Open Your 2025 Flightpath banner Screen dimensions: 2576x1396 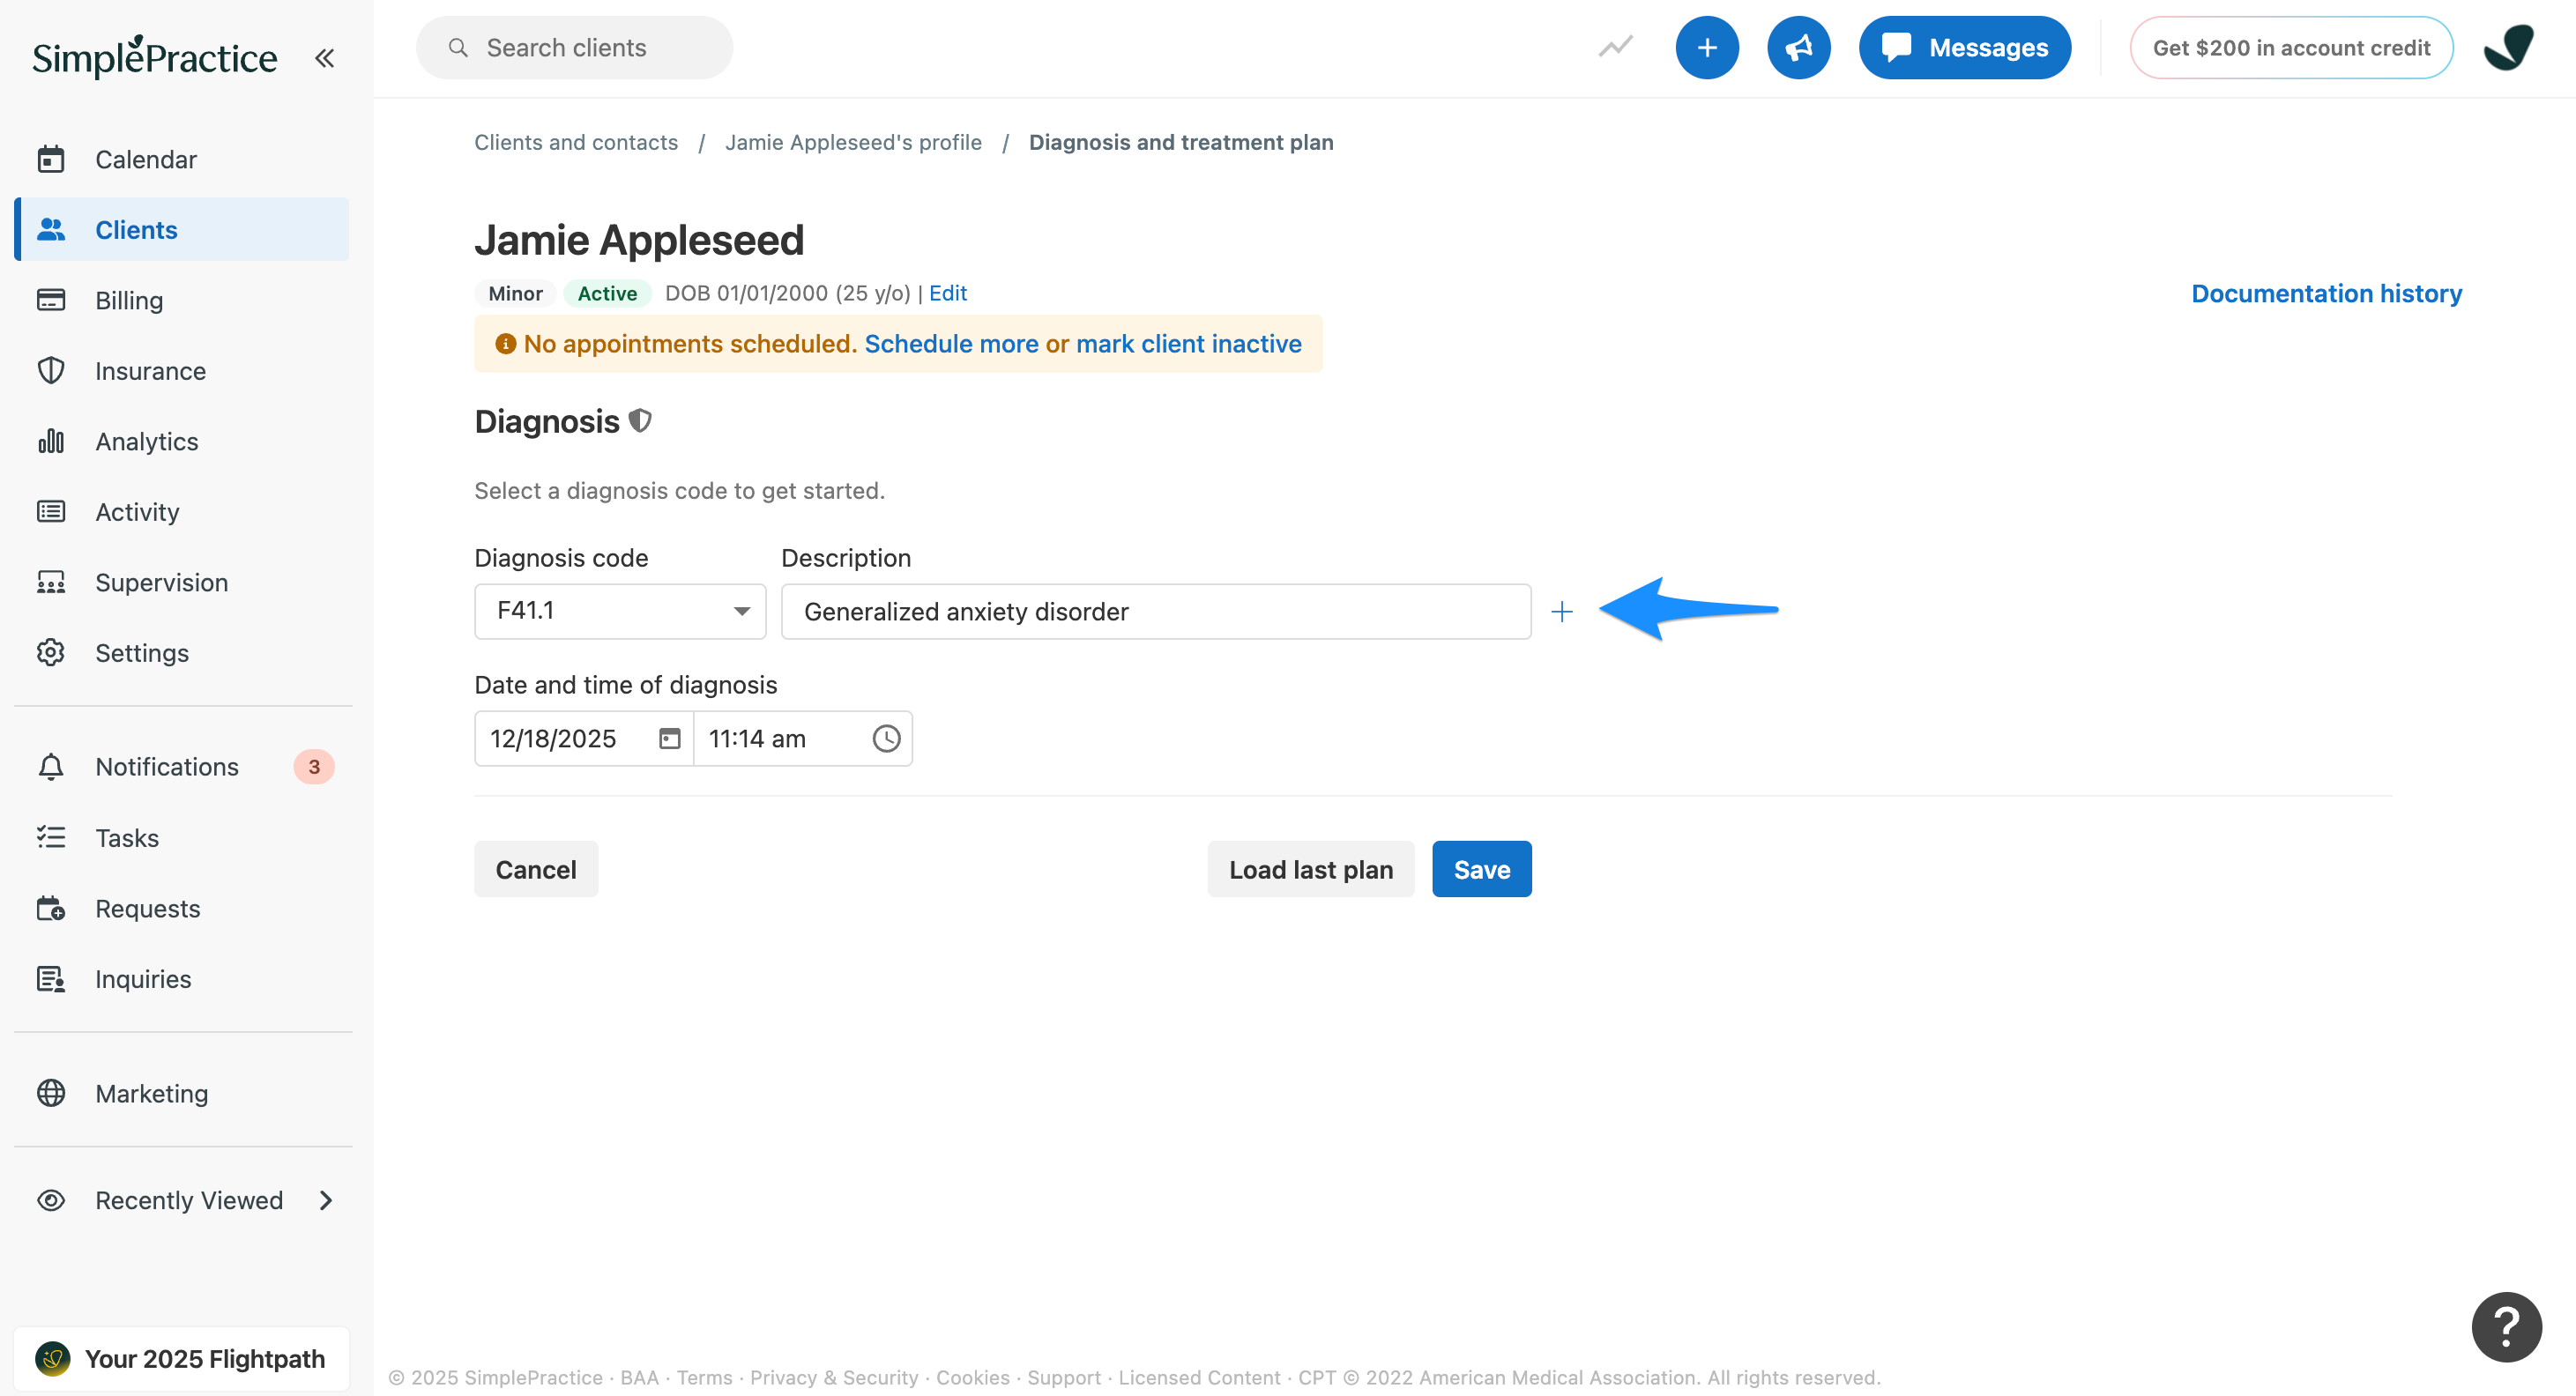tap(182, 1358)
